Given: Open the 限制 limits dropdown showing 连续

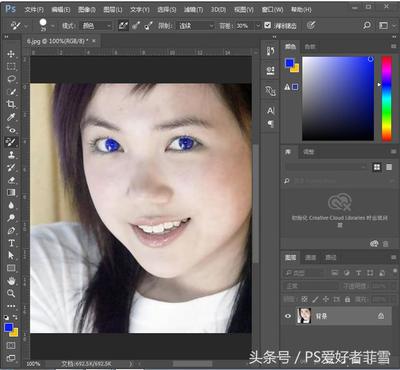Looking at the screenshot, I should [x=195, y=26].
